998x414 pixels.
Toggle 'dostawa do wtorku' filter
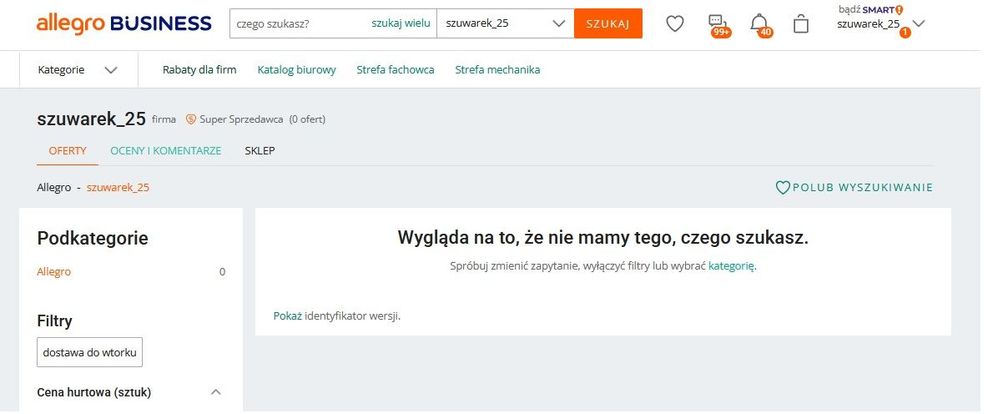[x=90, y=352]
